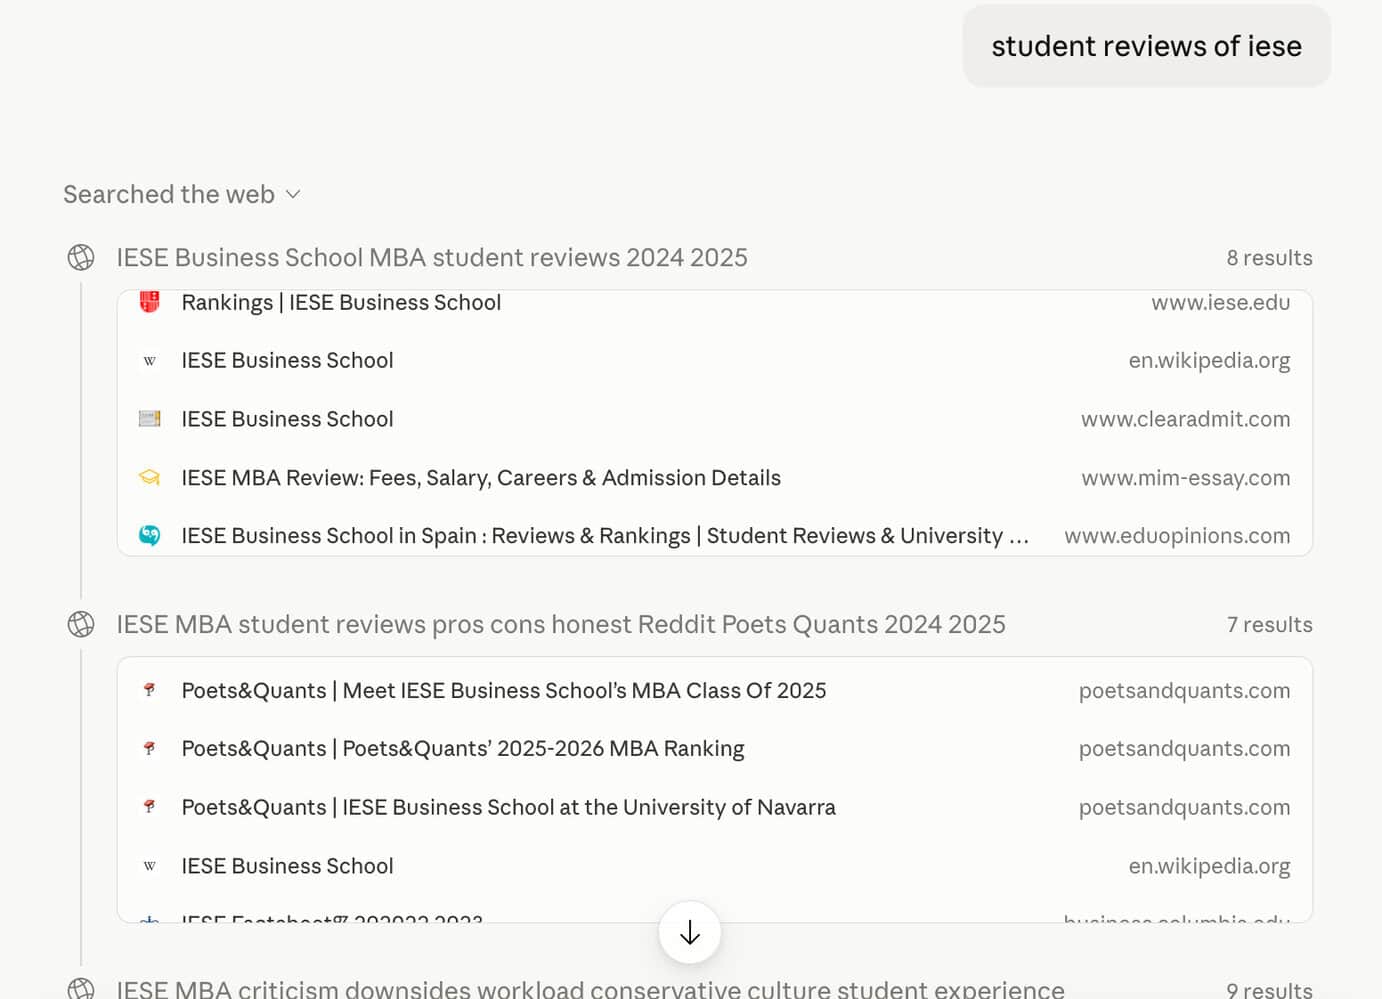
Task: Click the '8 results' count
Action: tap(1269, 258)
